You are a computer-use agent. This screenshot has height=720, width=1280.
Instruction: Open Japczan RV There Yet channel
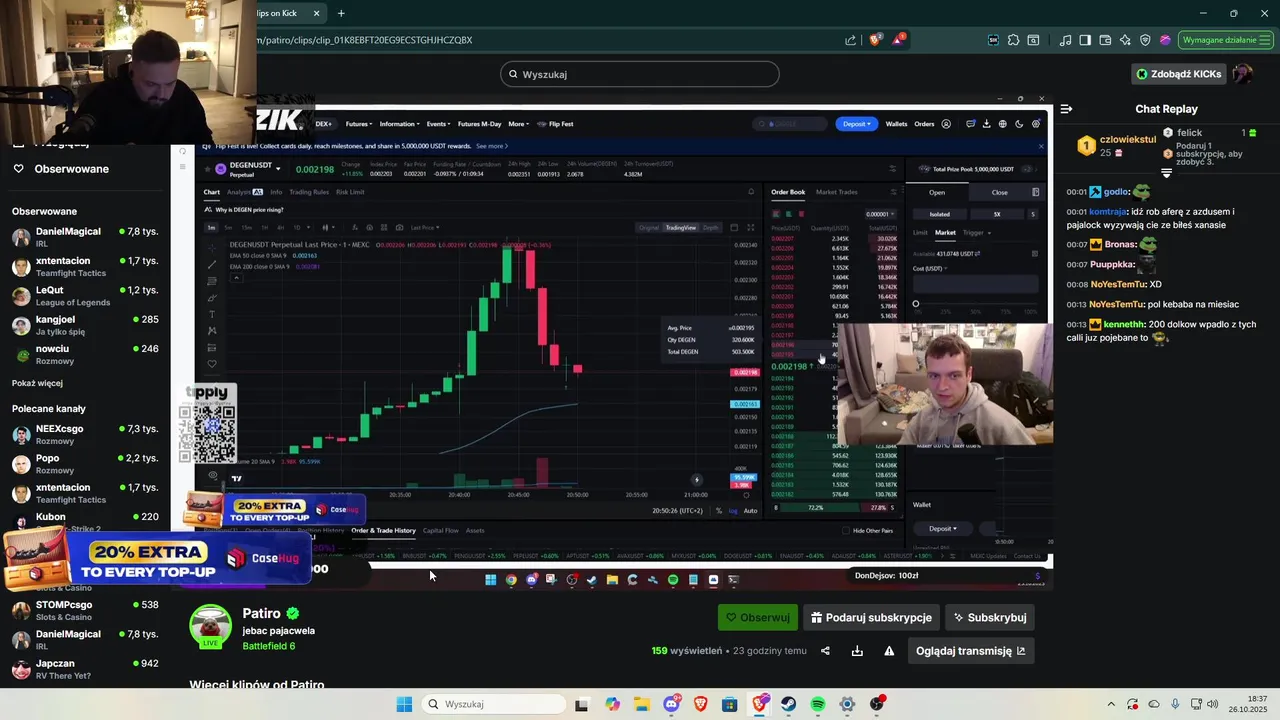tap(85, 669)
